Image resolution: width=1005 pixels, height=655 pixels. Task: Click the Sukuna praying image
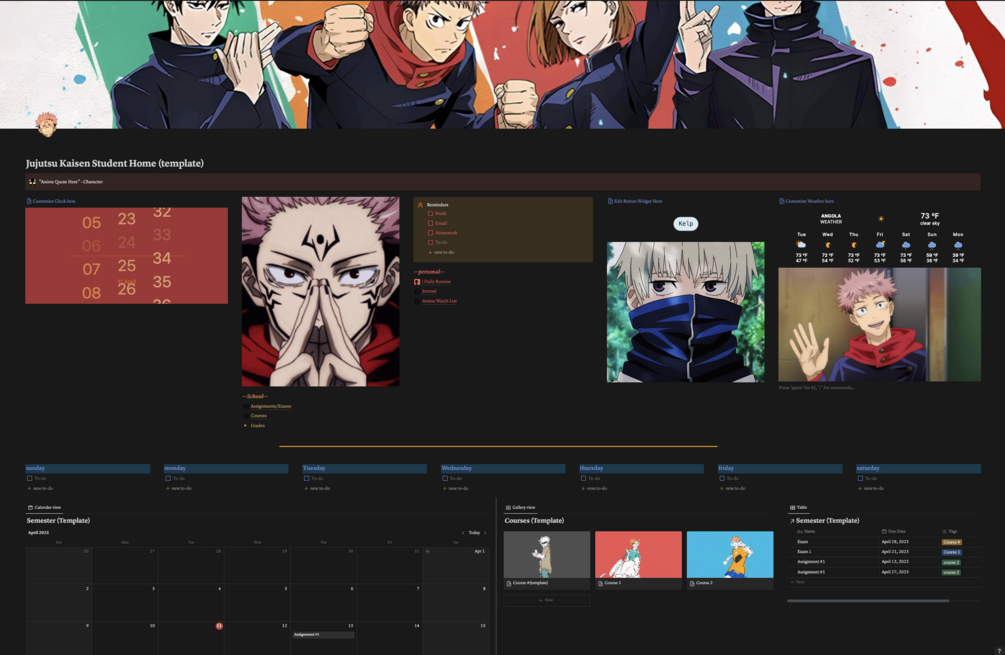(x=320, y=292)
